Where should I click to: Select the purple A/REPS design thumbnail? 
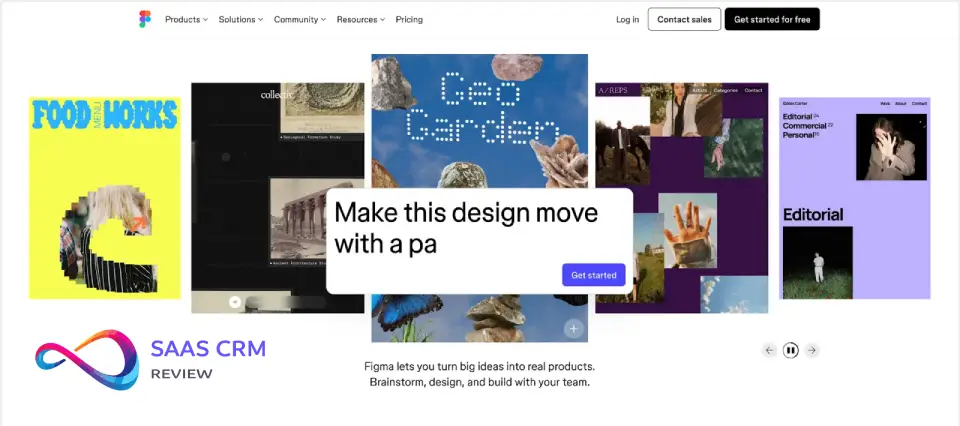pyautogui.click(x=682, y=198)
